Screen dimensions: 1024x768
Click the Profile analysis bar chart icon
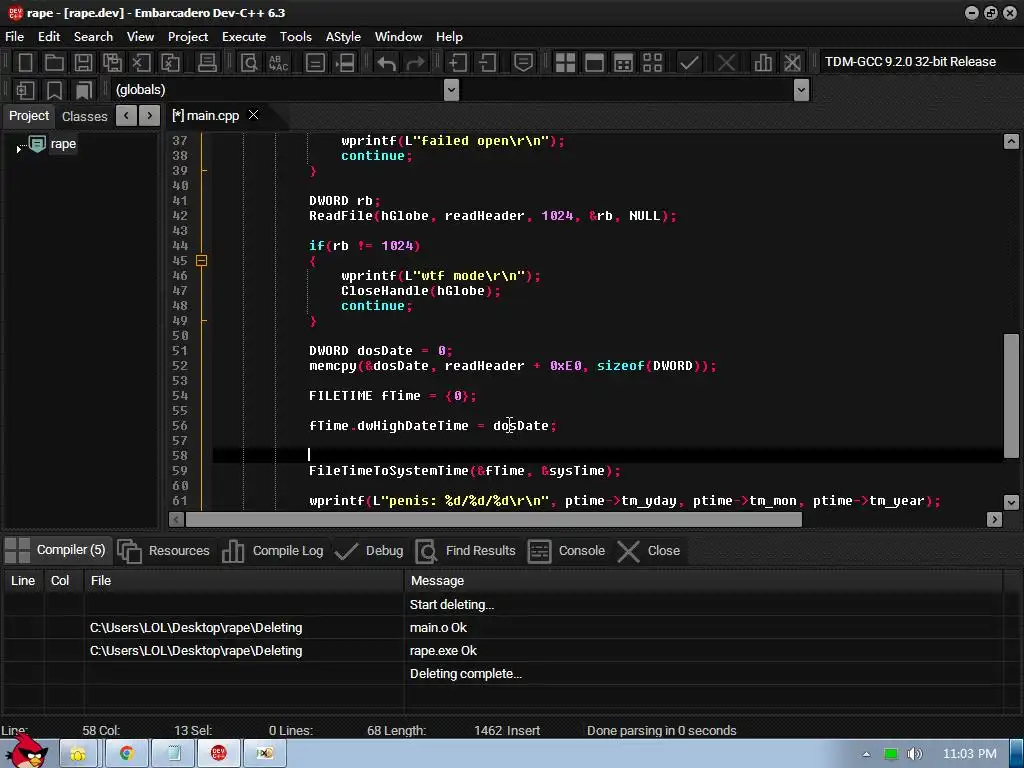pyautogui.click(x=763, y=63)
